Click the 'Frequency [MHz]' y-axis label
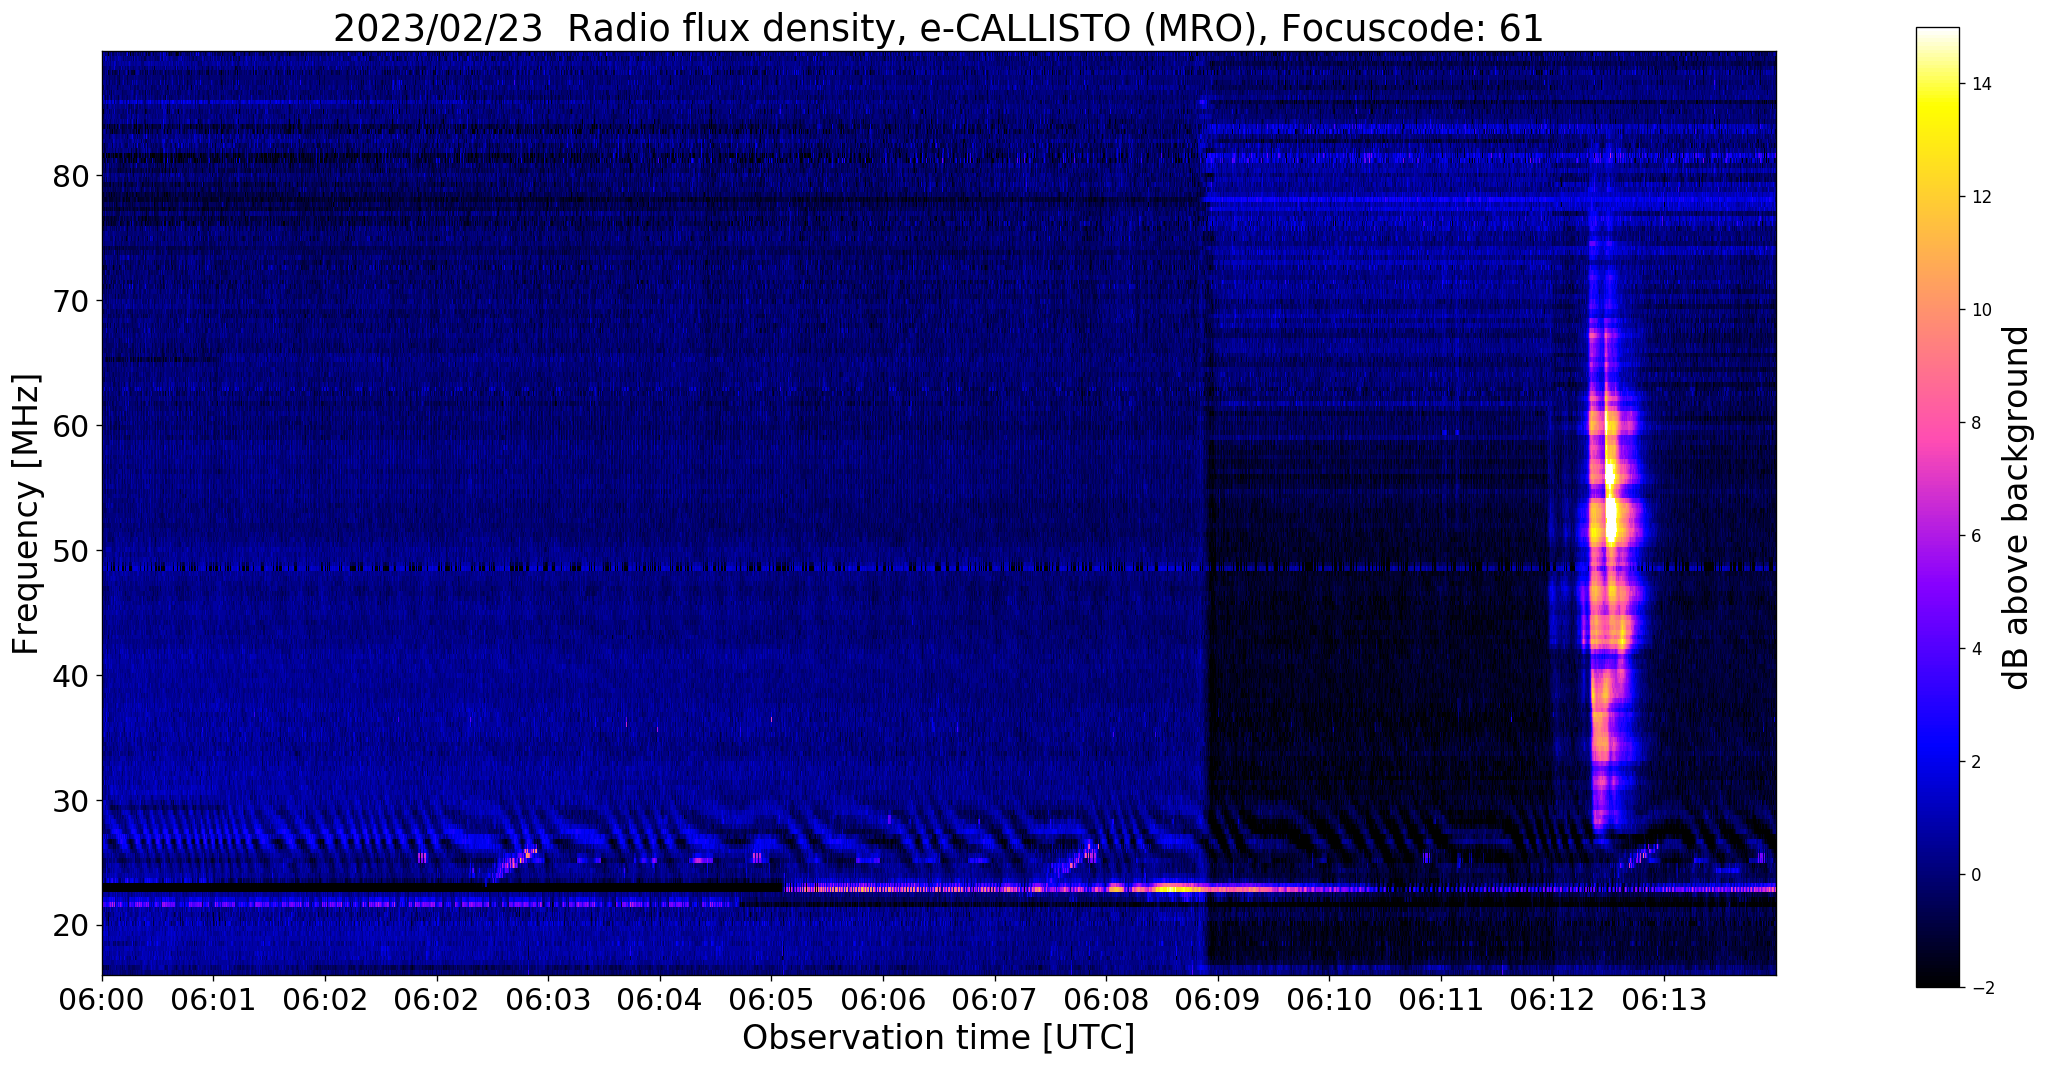 pyautogui.click(x=27, y=514)
